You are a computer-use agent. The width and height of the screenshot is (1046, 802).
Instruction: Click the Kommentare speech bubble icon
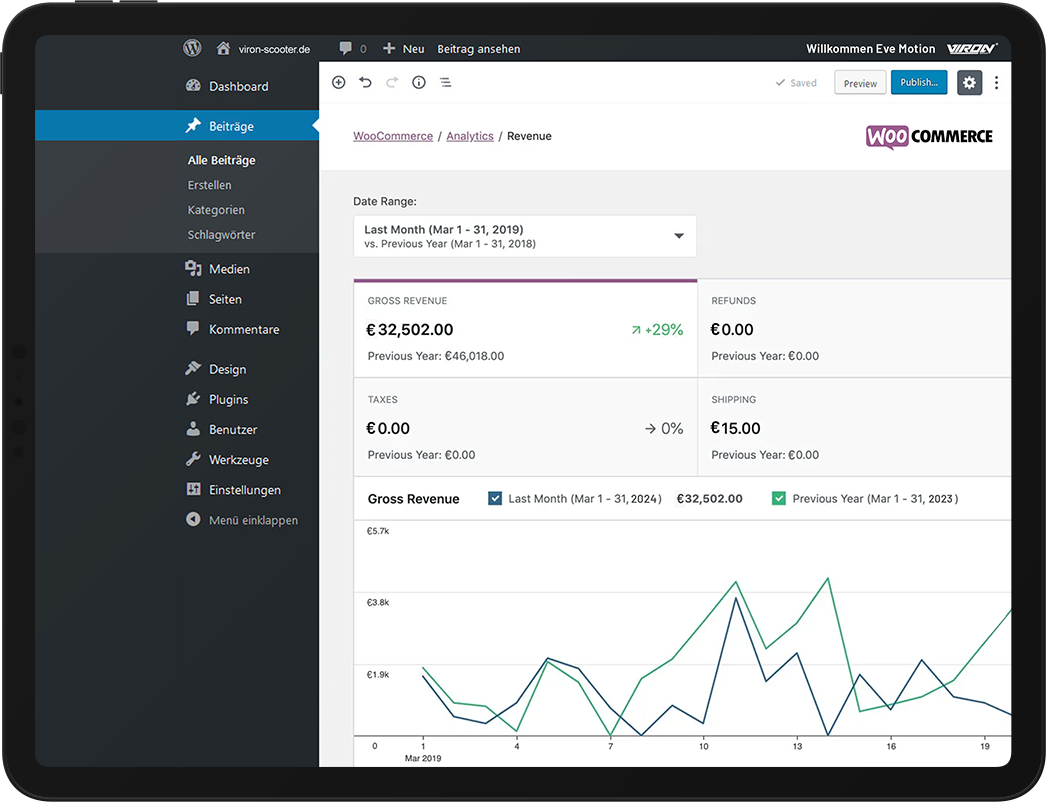(x=193, y=328)
